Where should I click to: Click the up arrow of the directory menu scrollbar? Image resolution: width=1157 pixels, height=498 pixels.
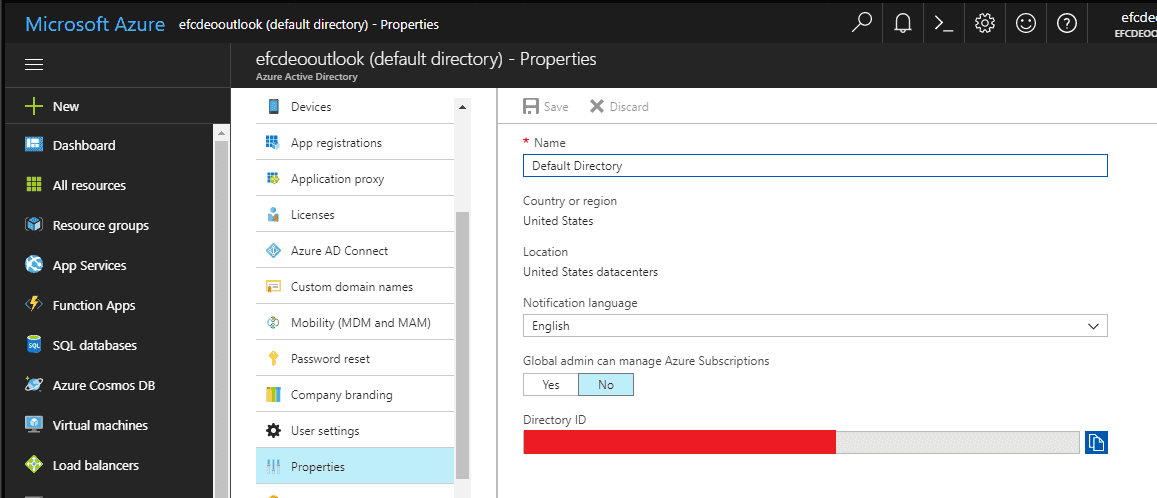[x=463, y=107]
